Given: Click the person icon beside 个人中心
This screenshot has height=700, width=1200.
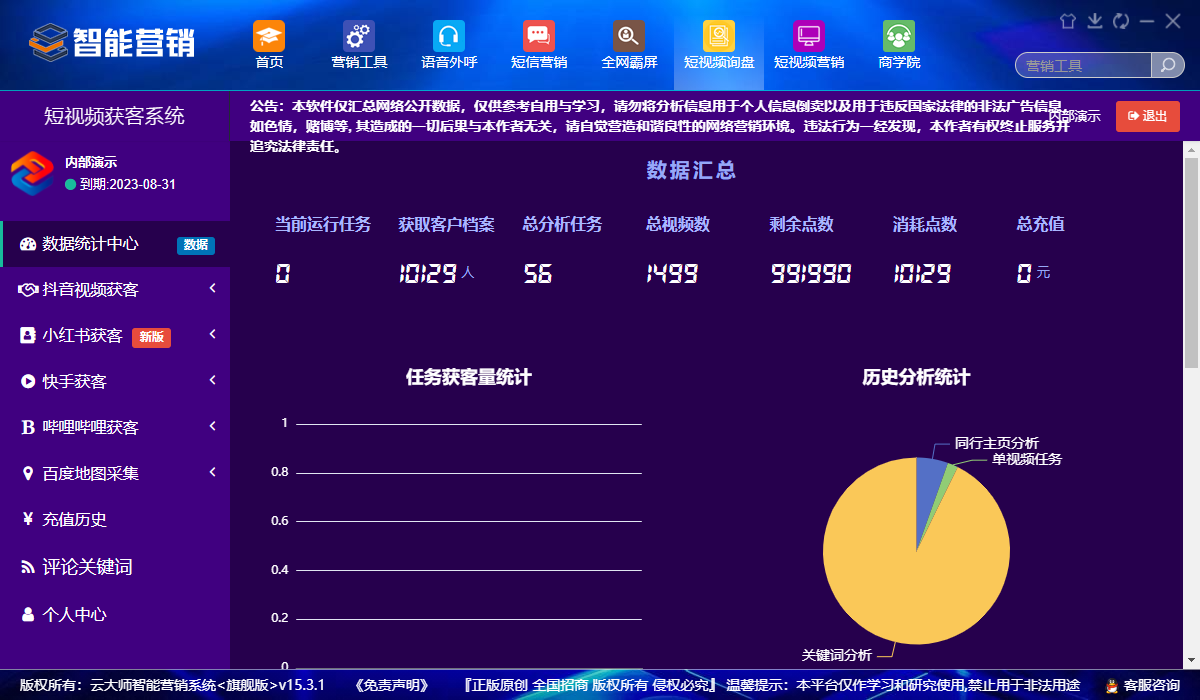Looking at the screenshot, I should coord(28,614).
